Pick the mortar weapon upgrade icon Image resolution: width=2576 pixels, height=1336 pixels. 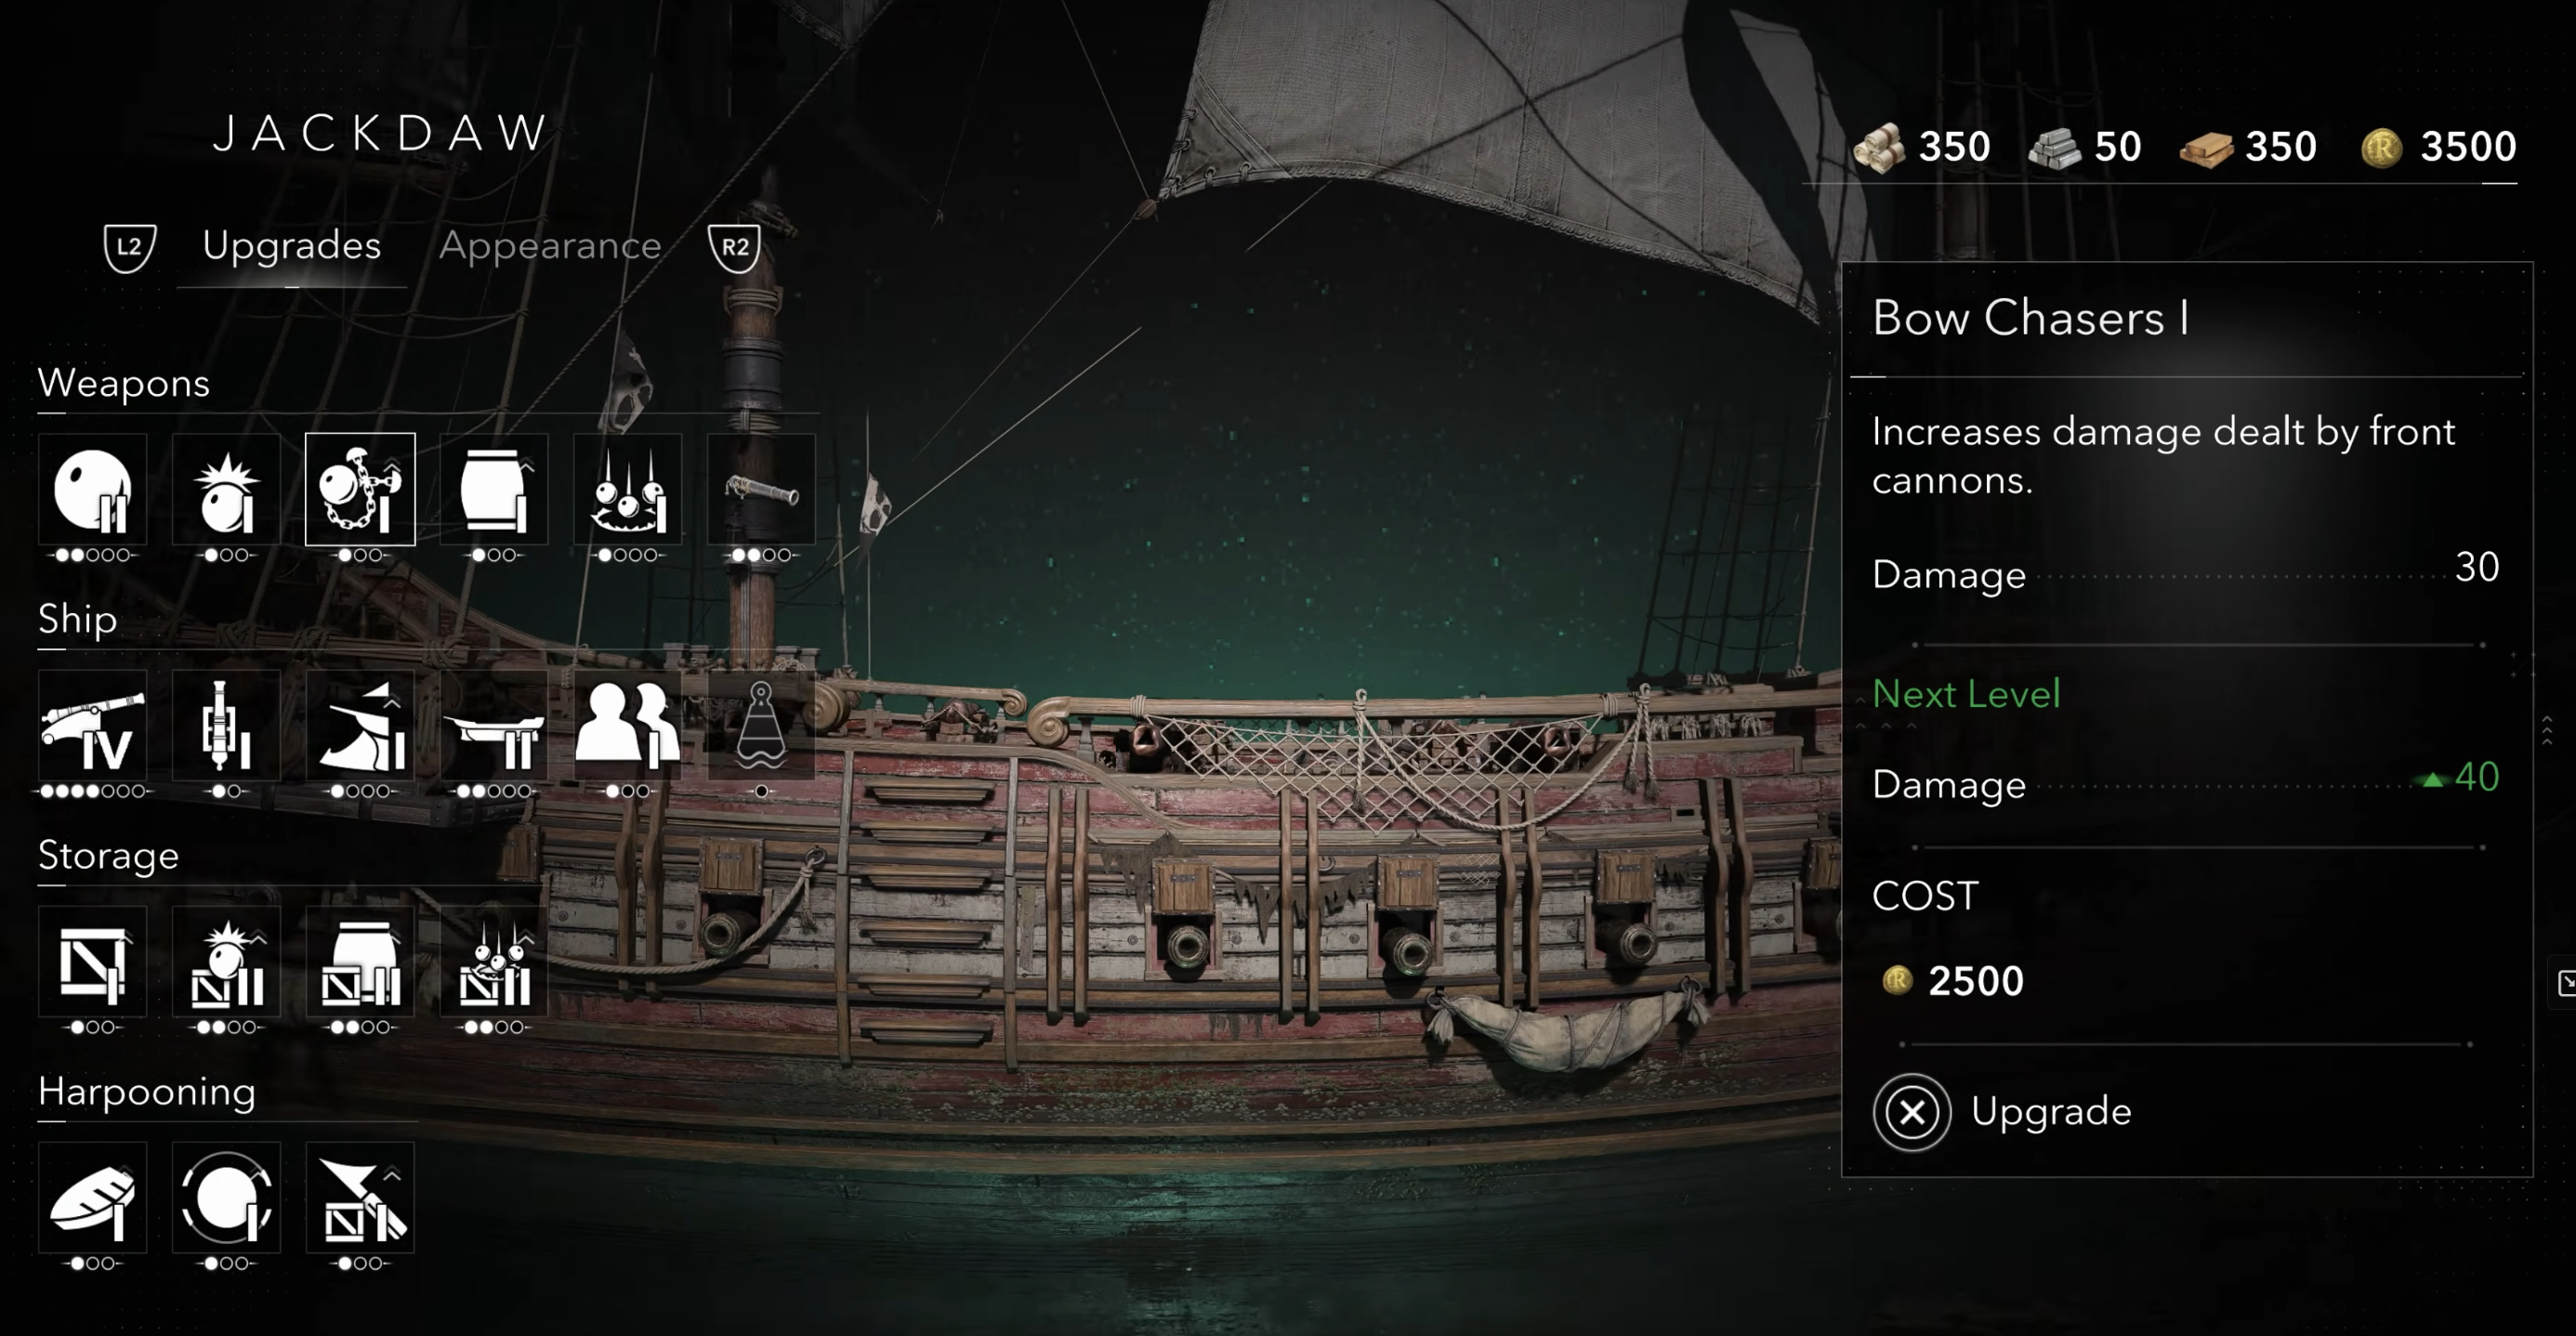coord(628,490)
